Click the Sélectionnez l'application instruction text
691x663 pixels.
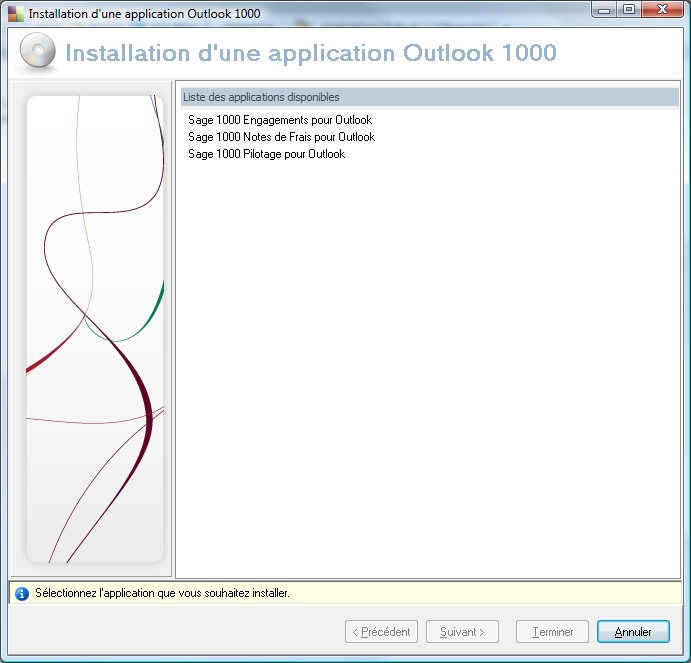162,593
